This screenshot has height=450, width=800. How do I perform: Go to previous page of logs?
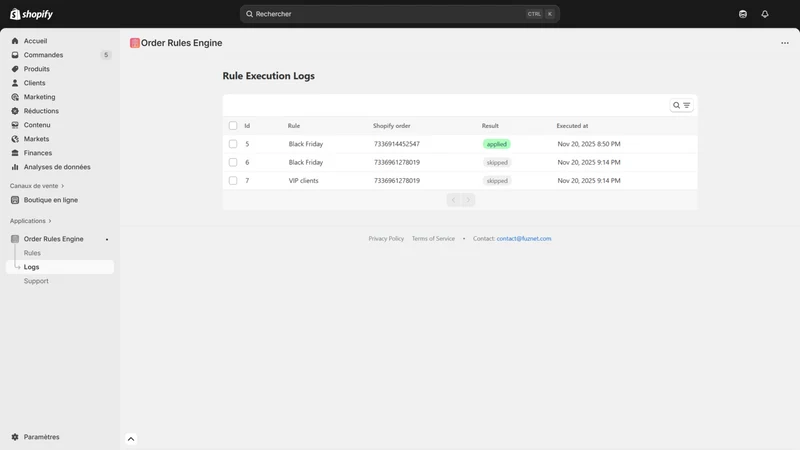coord(454,200)
